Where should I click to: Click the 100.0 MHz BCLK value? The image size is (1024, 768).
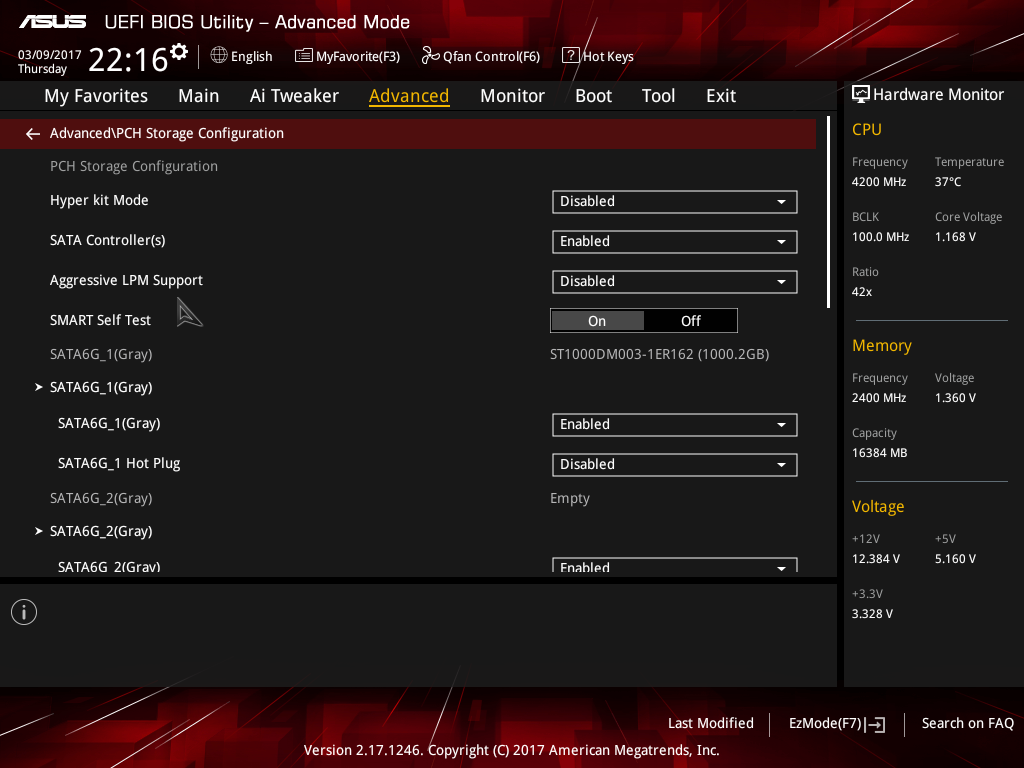pos(880,237)
